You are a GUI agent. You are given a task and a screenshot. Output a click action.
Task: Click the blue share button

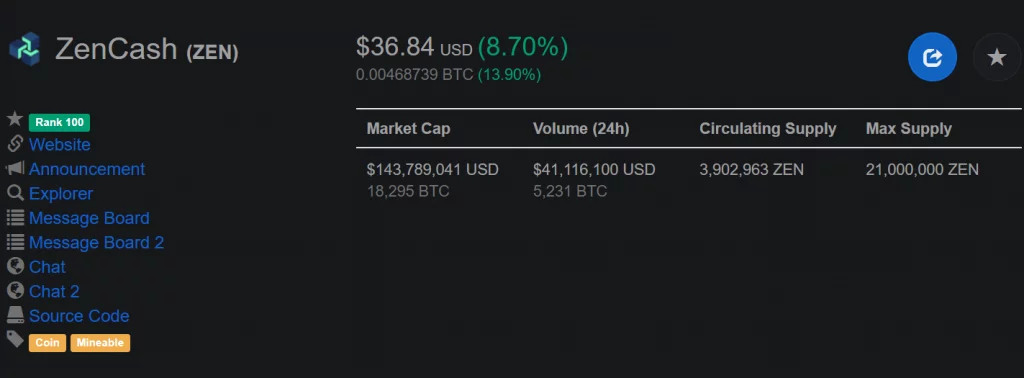pyautogui.click(x=932, y=57)
